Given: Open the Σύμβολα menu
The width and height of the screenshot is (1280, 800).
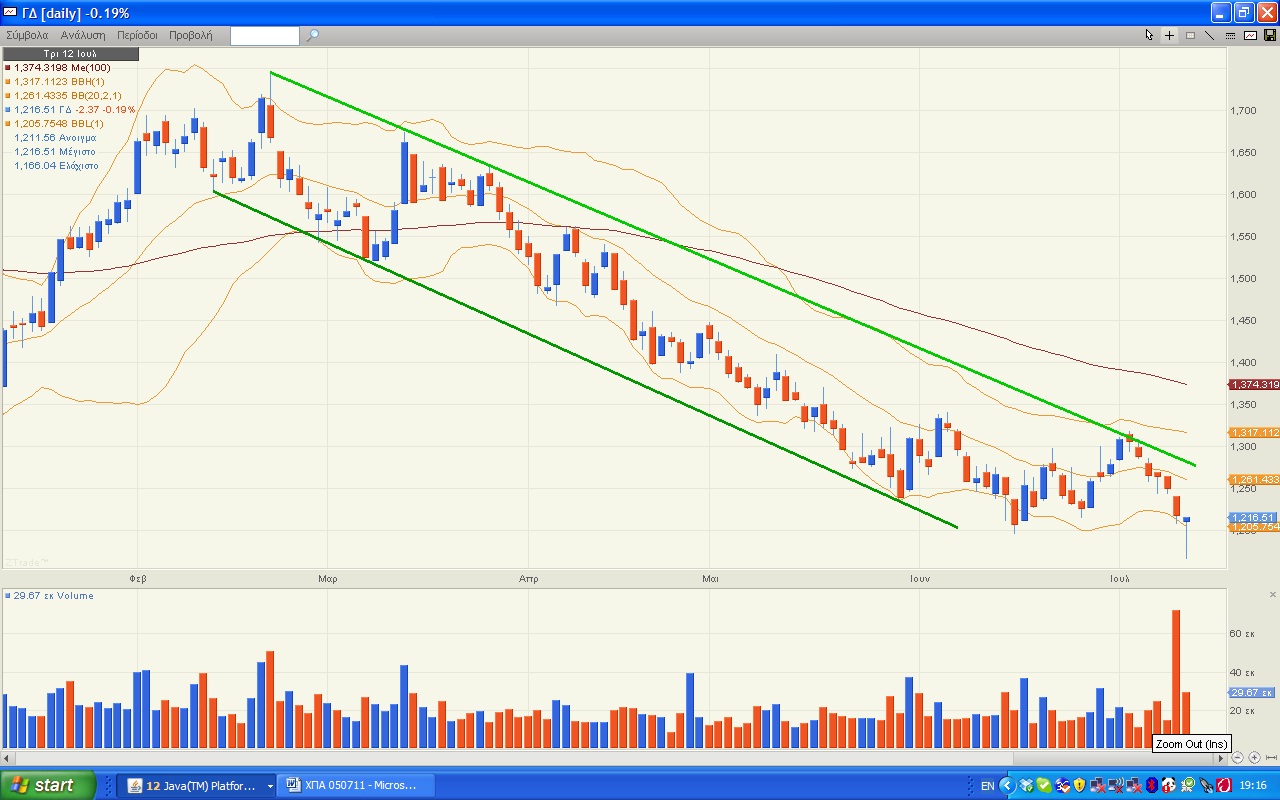Looking at the screenshot, I should pyautogui.click(x=28, y=35).
